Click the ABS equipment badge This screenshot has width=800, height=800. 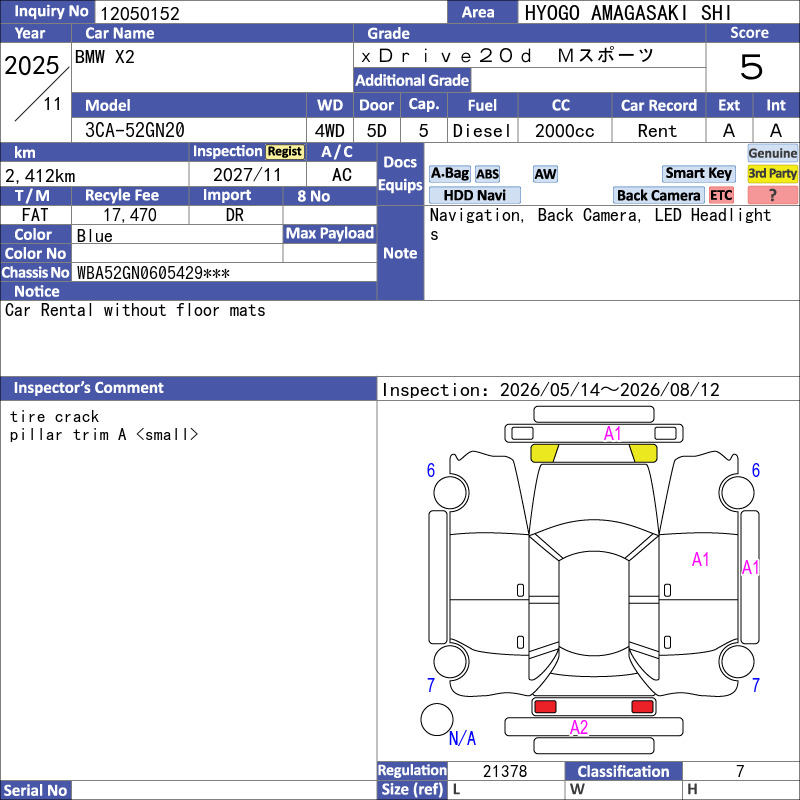coord(487,174)
